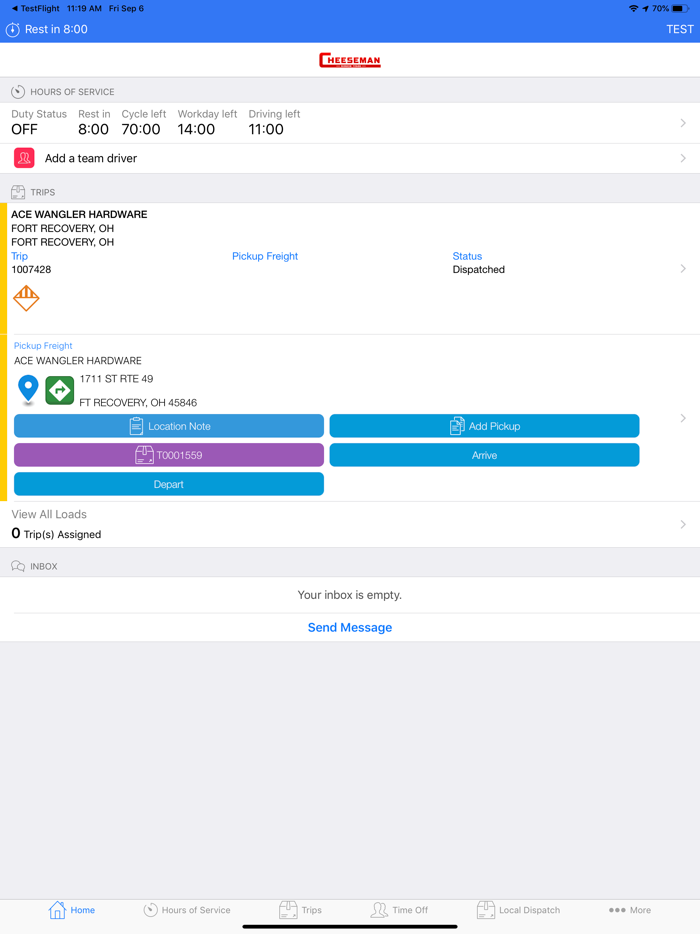Tap the Hours of Service clock icon
The height and width of the screenshot is (934, 700).
18,92
